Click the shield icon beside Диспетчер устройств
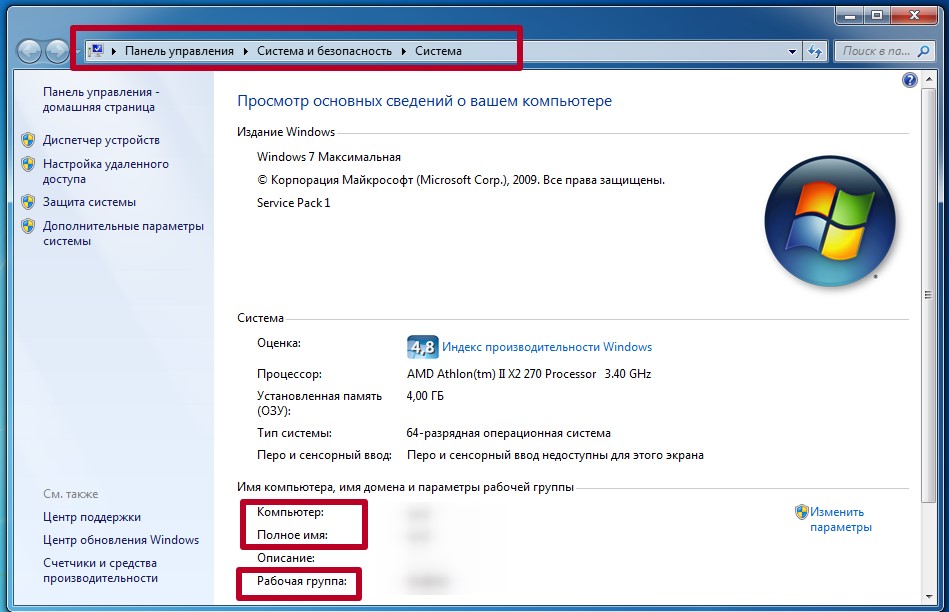Screen dimensions: 949x612 pos(28,141)
